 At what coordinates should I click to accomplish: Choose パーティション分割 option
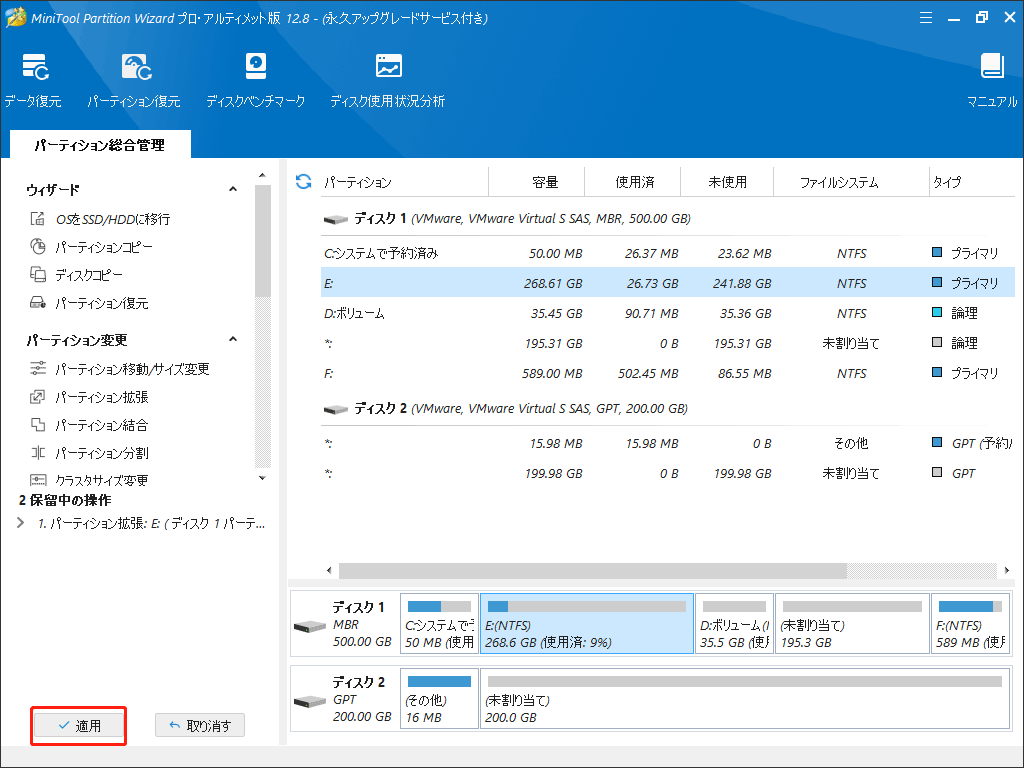click(101, 453)
